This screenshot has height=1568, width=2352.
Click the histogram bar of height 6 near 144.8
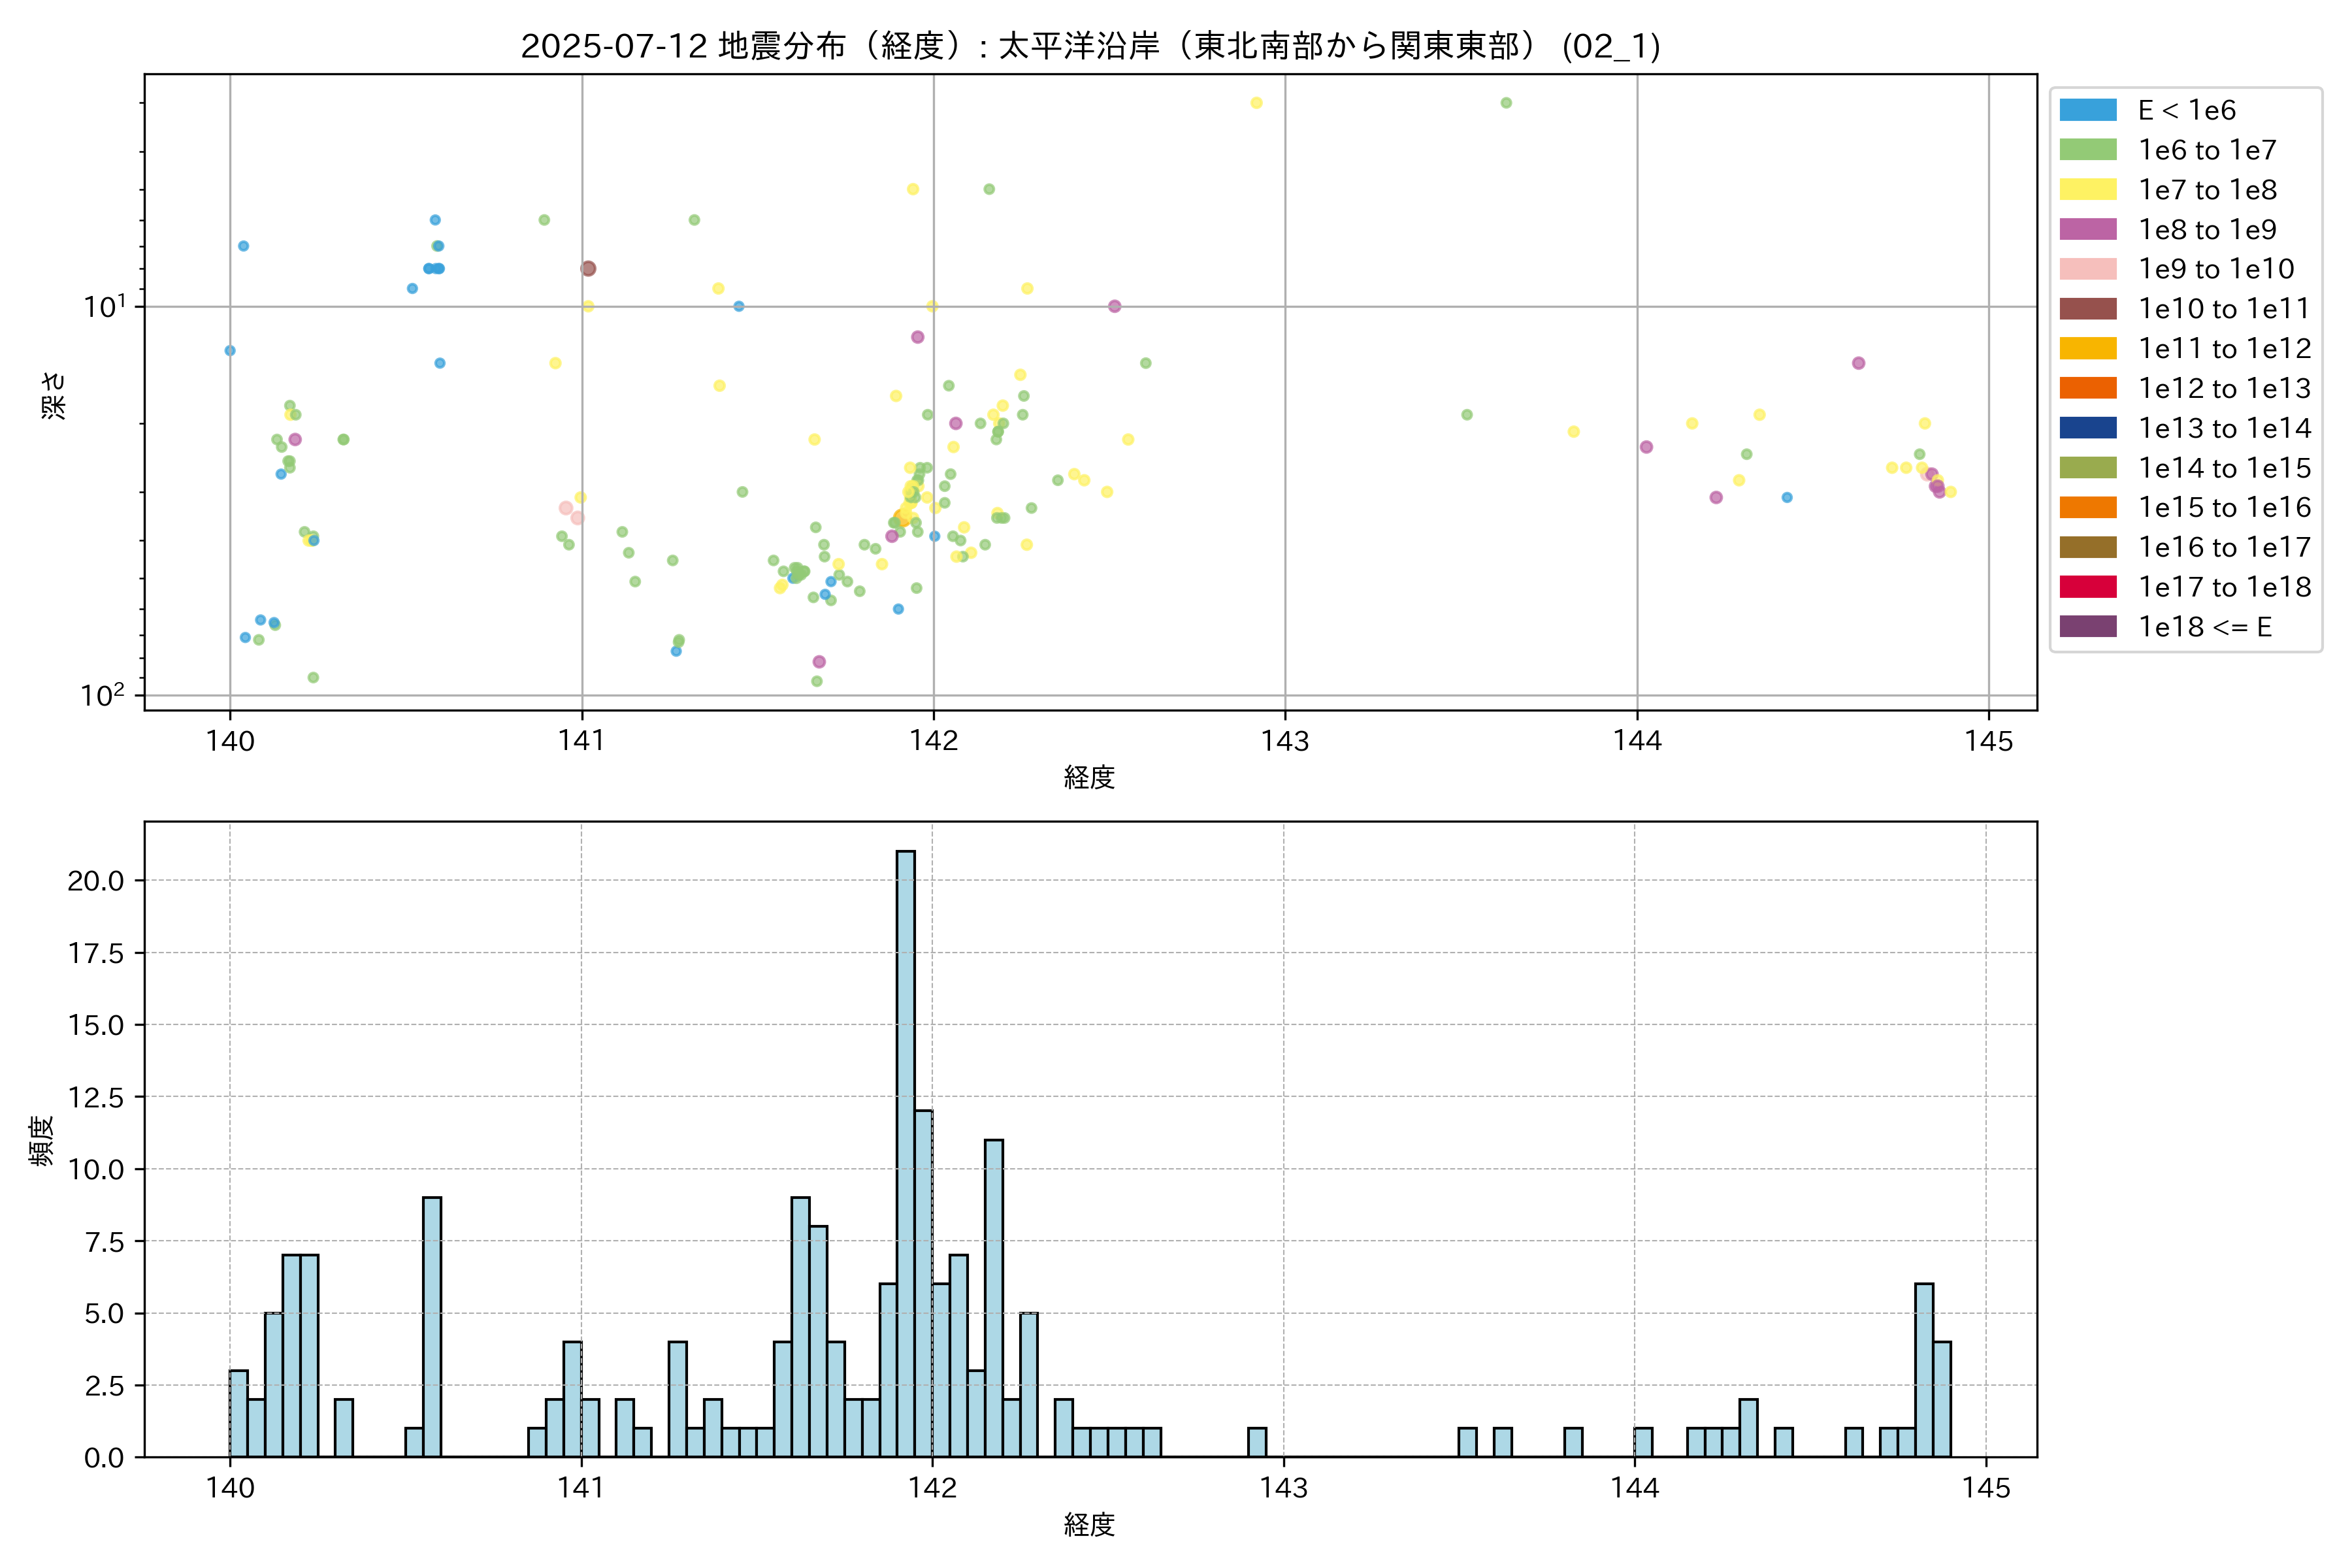pyautogui.click(x=1923, y=1369)
